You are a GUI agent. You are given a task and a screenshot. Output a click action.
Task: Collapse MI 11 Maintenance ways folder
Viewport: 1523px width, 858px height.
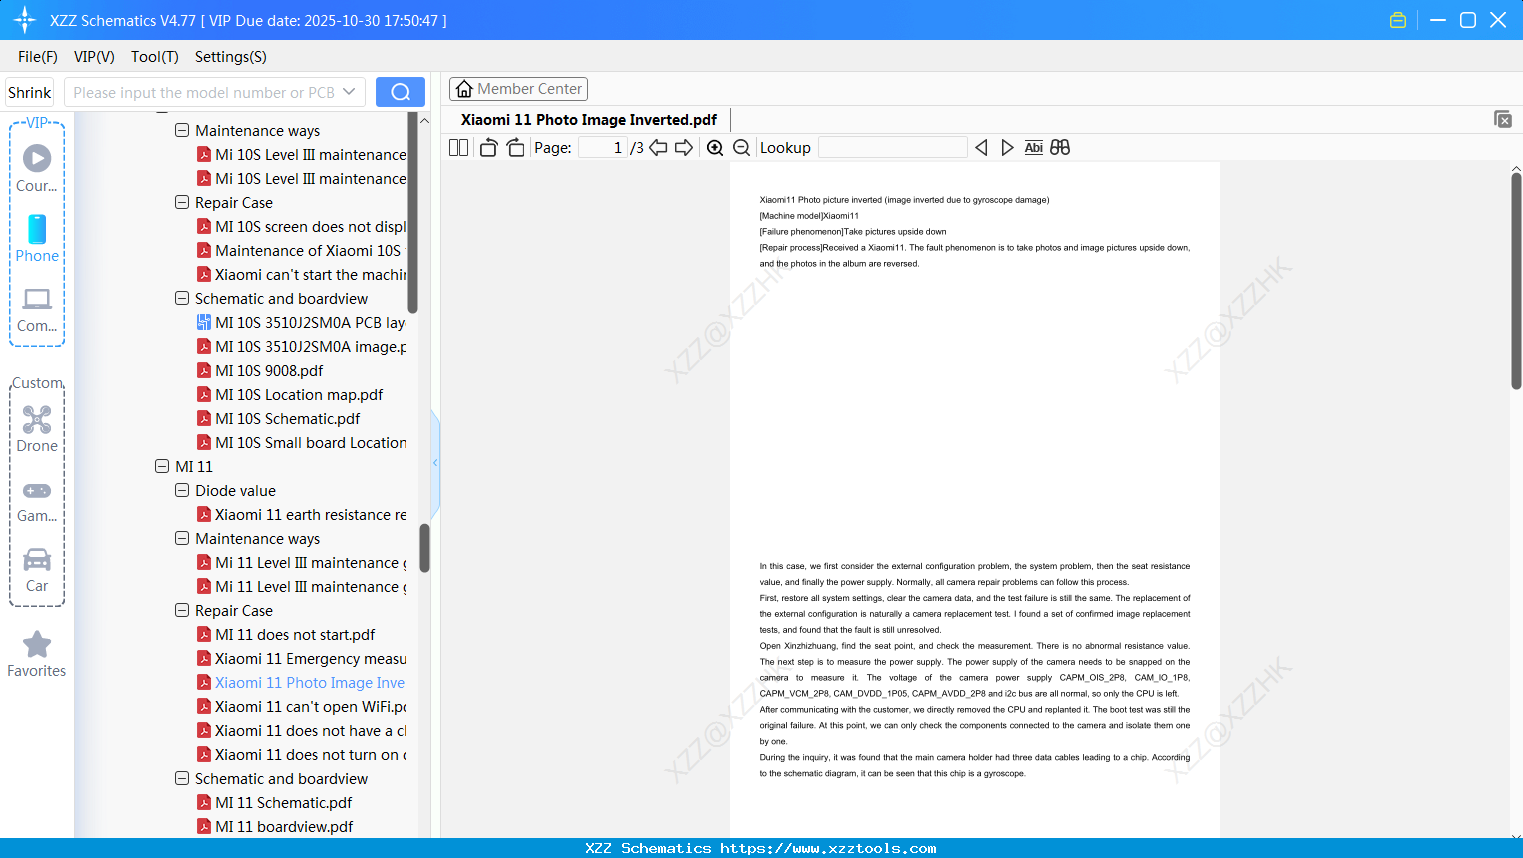tap(182, 539)
